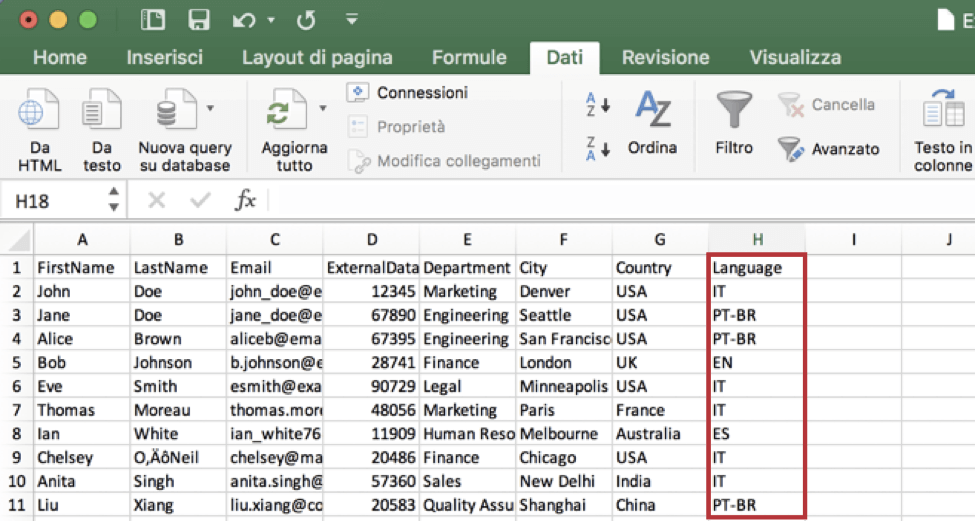The height and width of the screenshot is (521, 975).
Task: Click the save floppy disk icon
Action: point(199,19)
